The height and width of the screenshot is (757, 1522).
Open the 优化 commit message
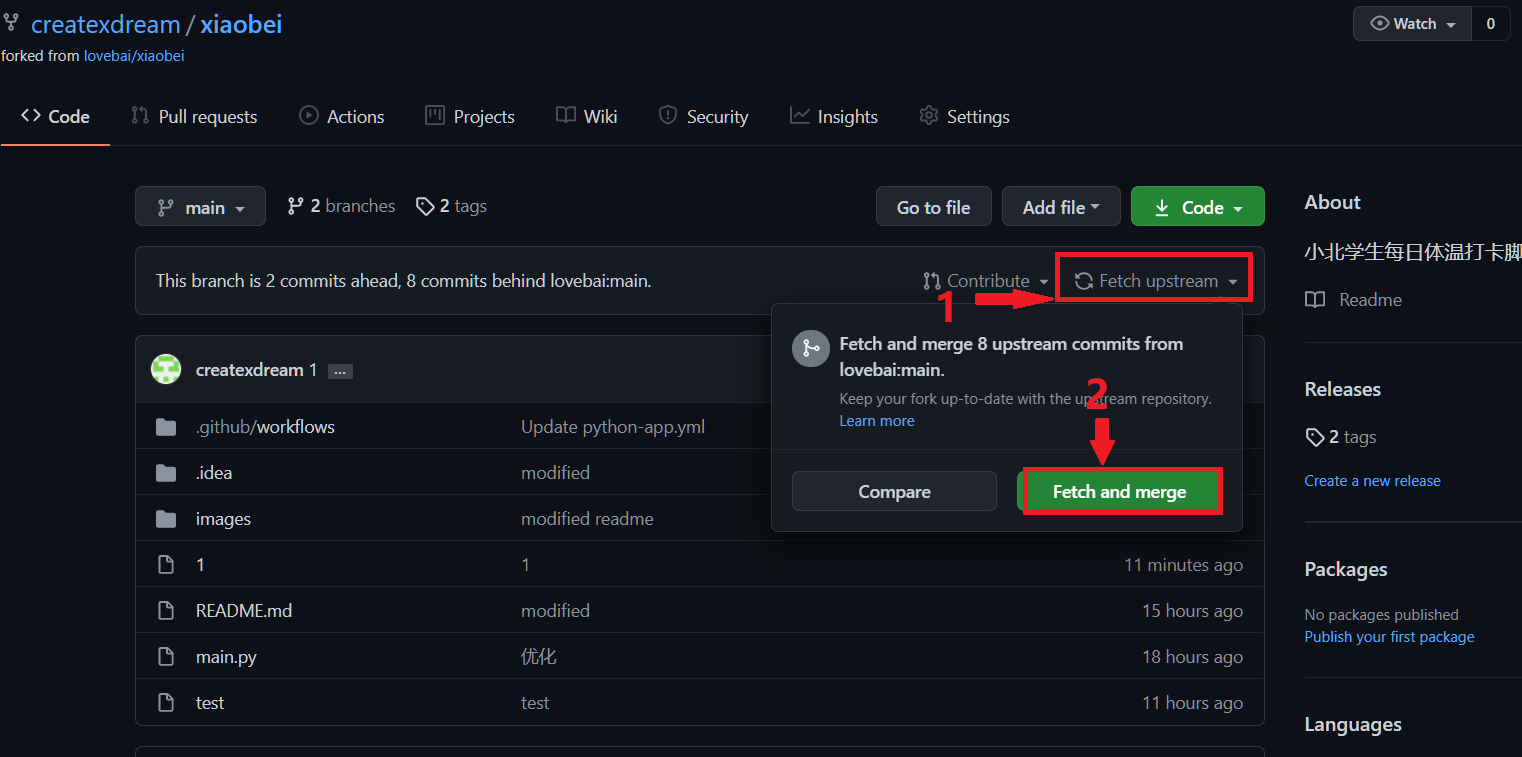539,657
